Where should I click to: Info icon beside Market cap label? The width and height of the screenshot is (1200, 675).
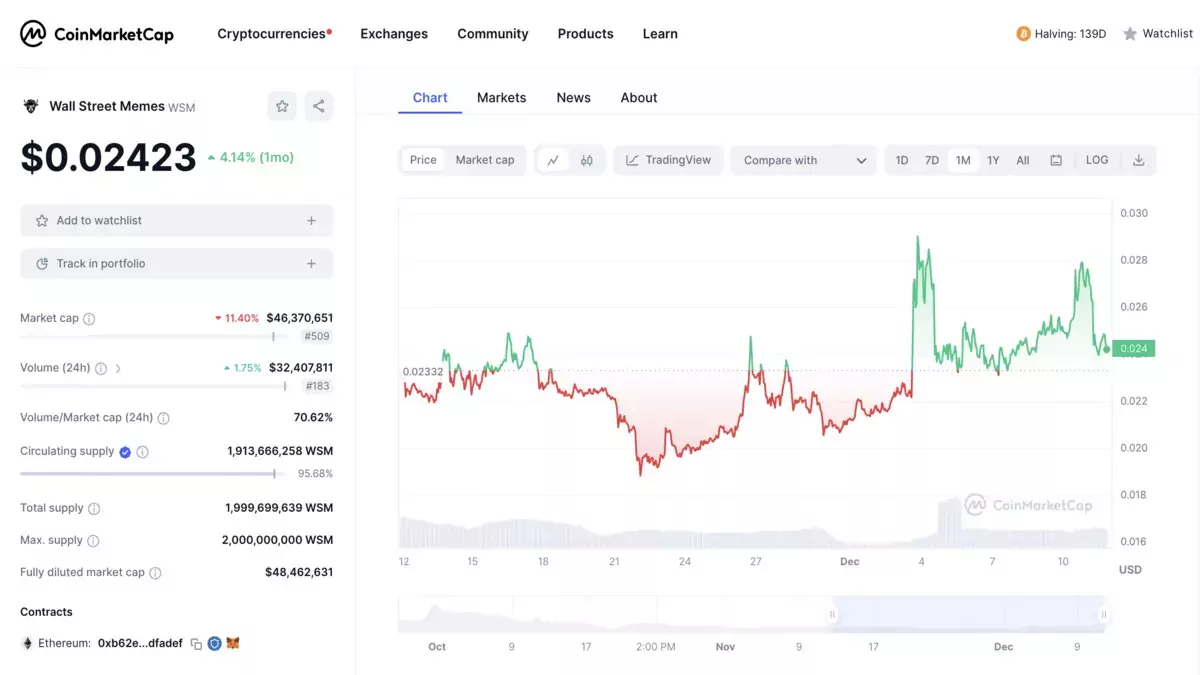pos(89,319)
